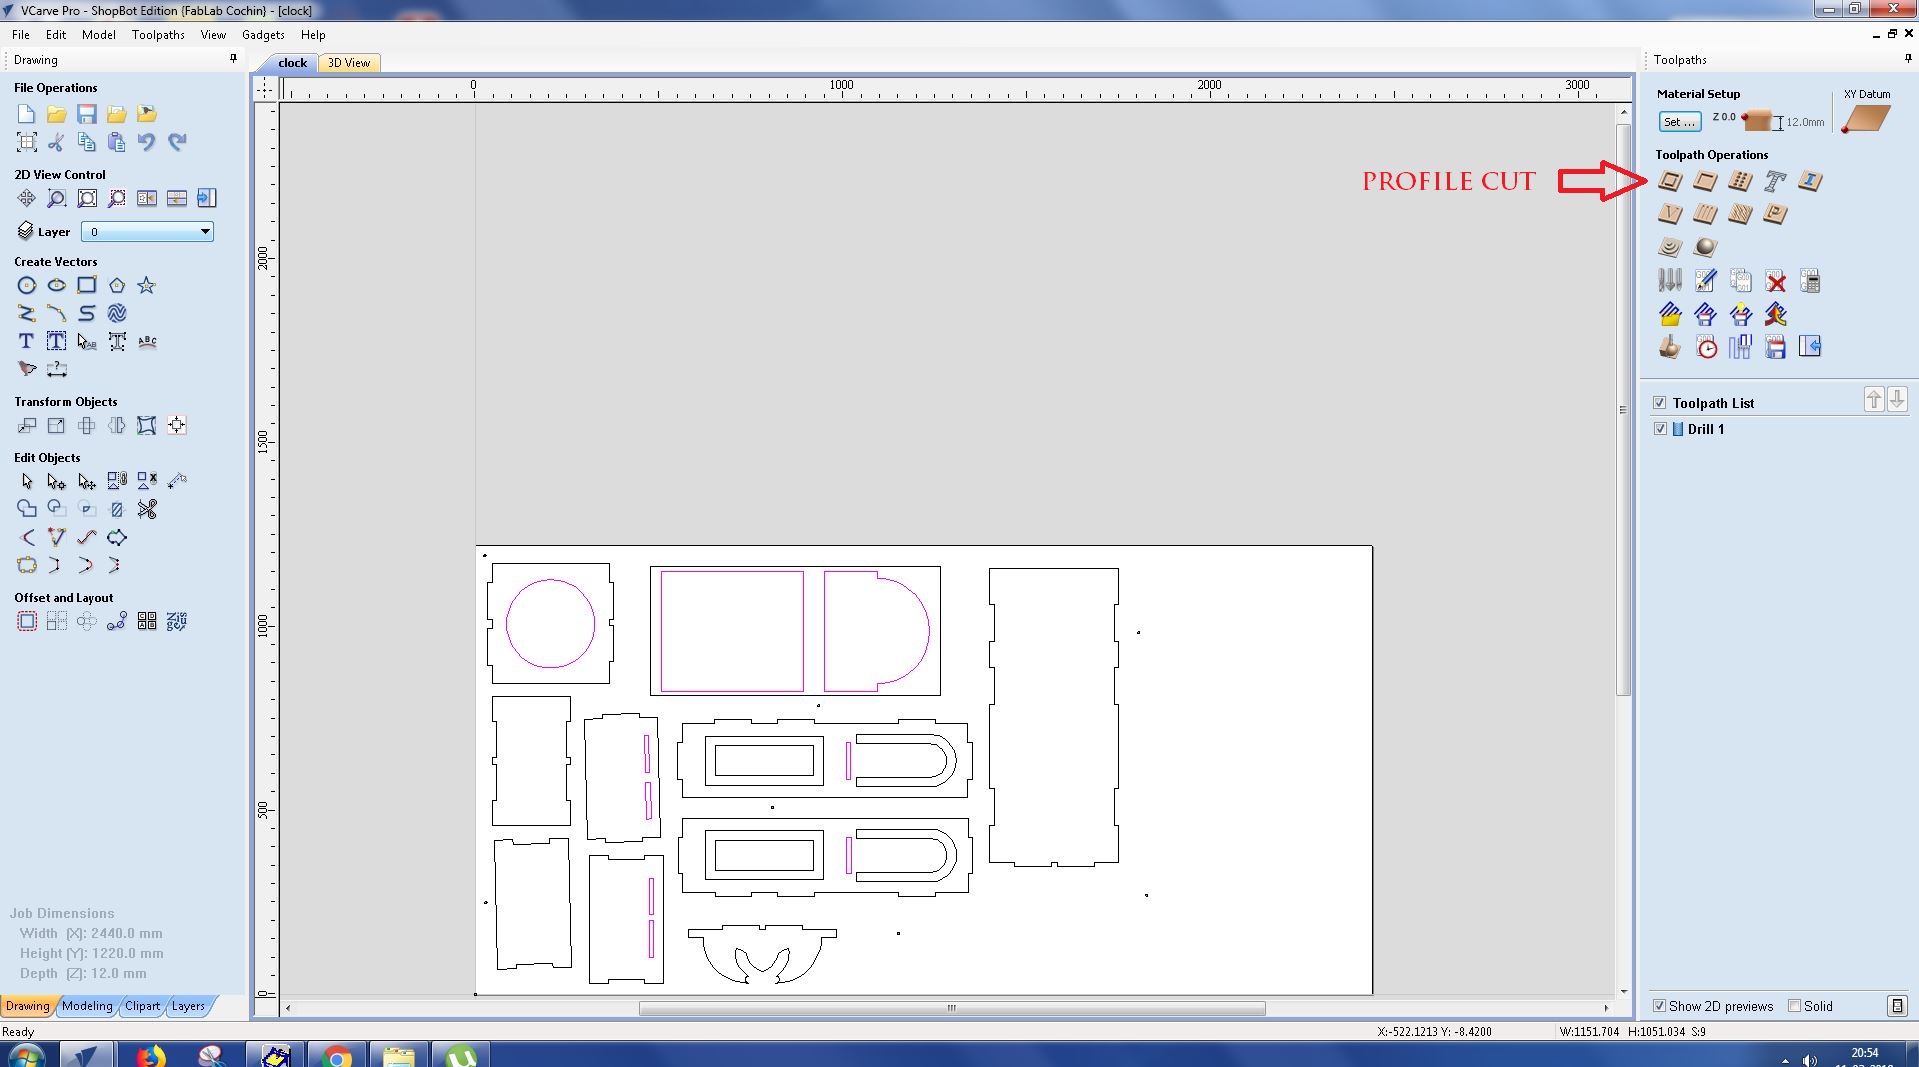Open the Prism carving toolpath
Image resolution: width=1919 pixels, height=1067 pixels.
(x=1775, y=214)
